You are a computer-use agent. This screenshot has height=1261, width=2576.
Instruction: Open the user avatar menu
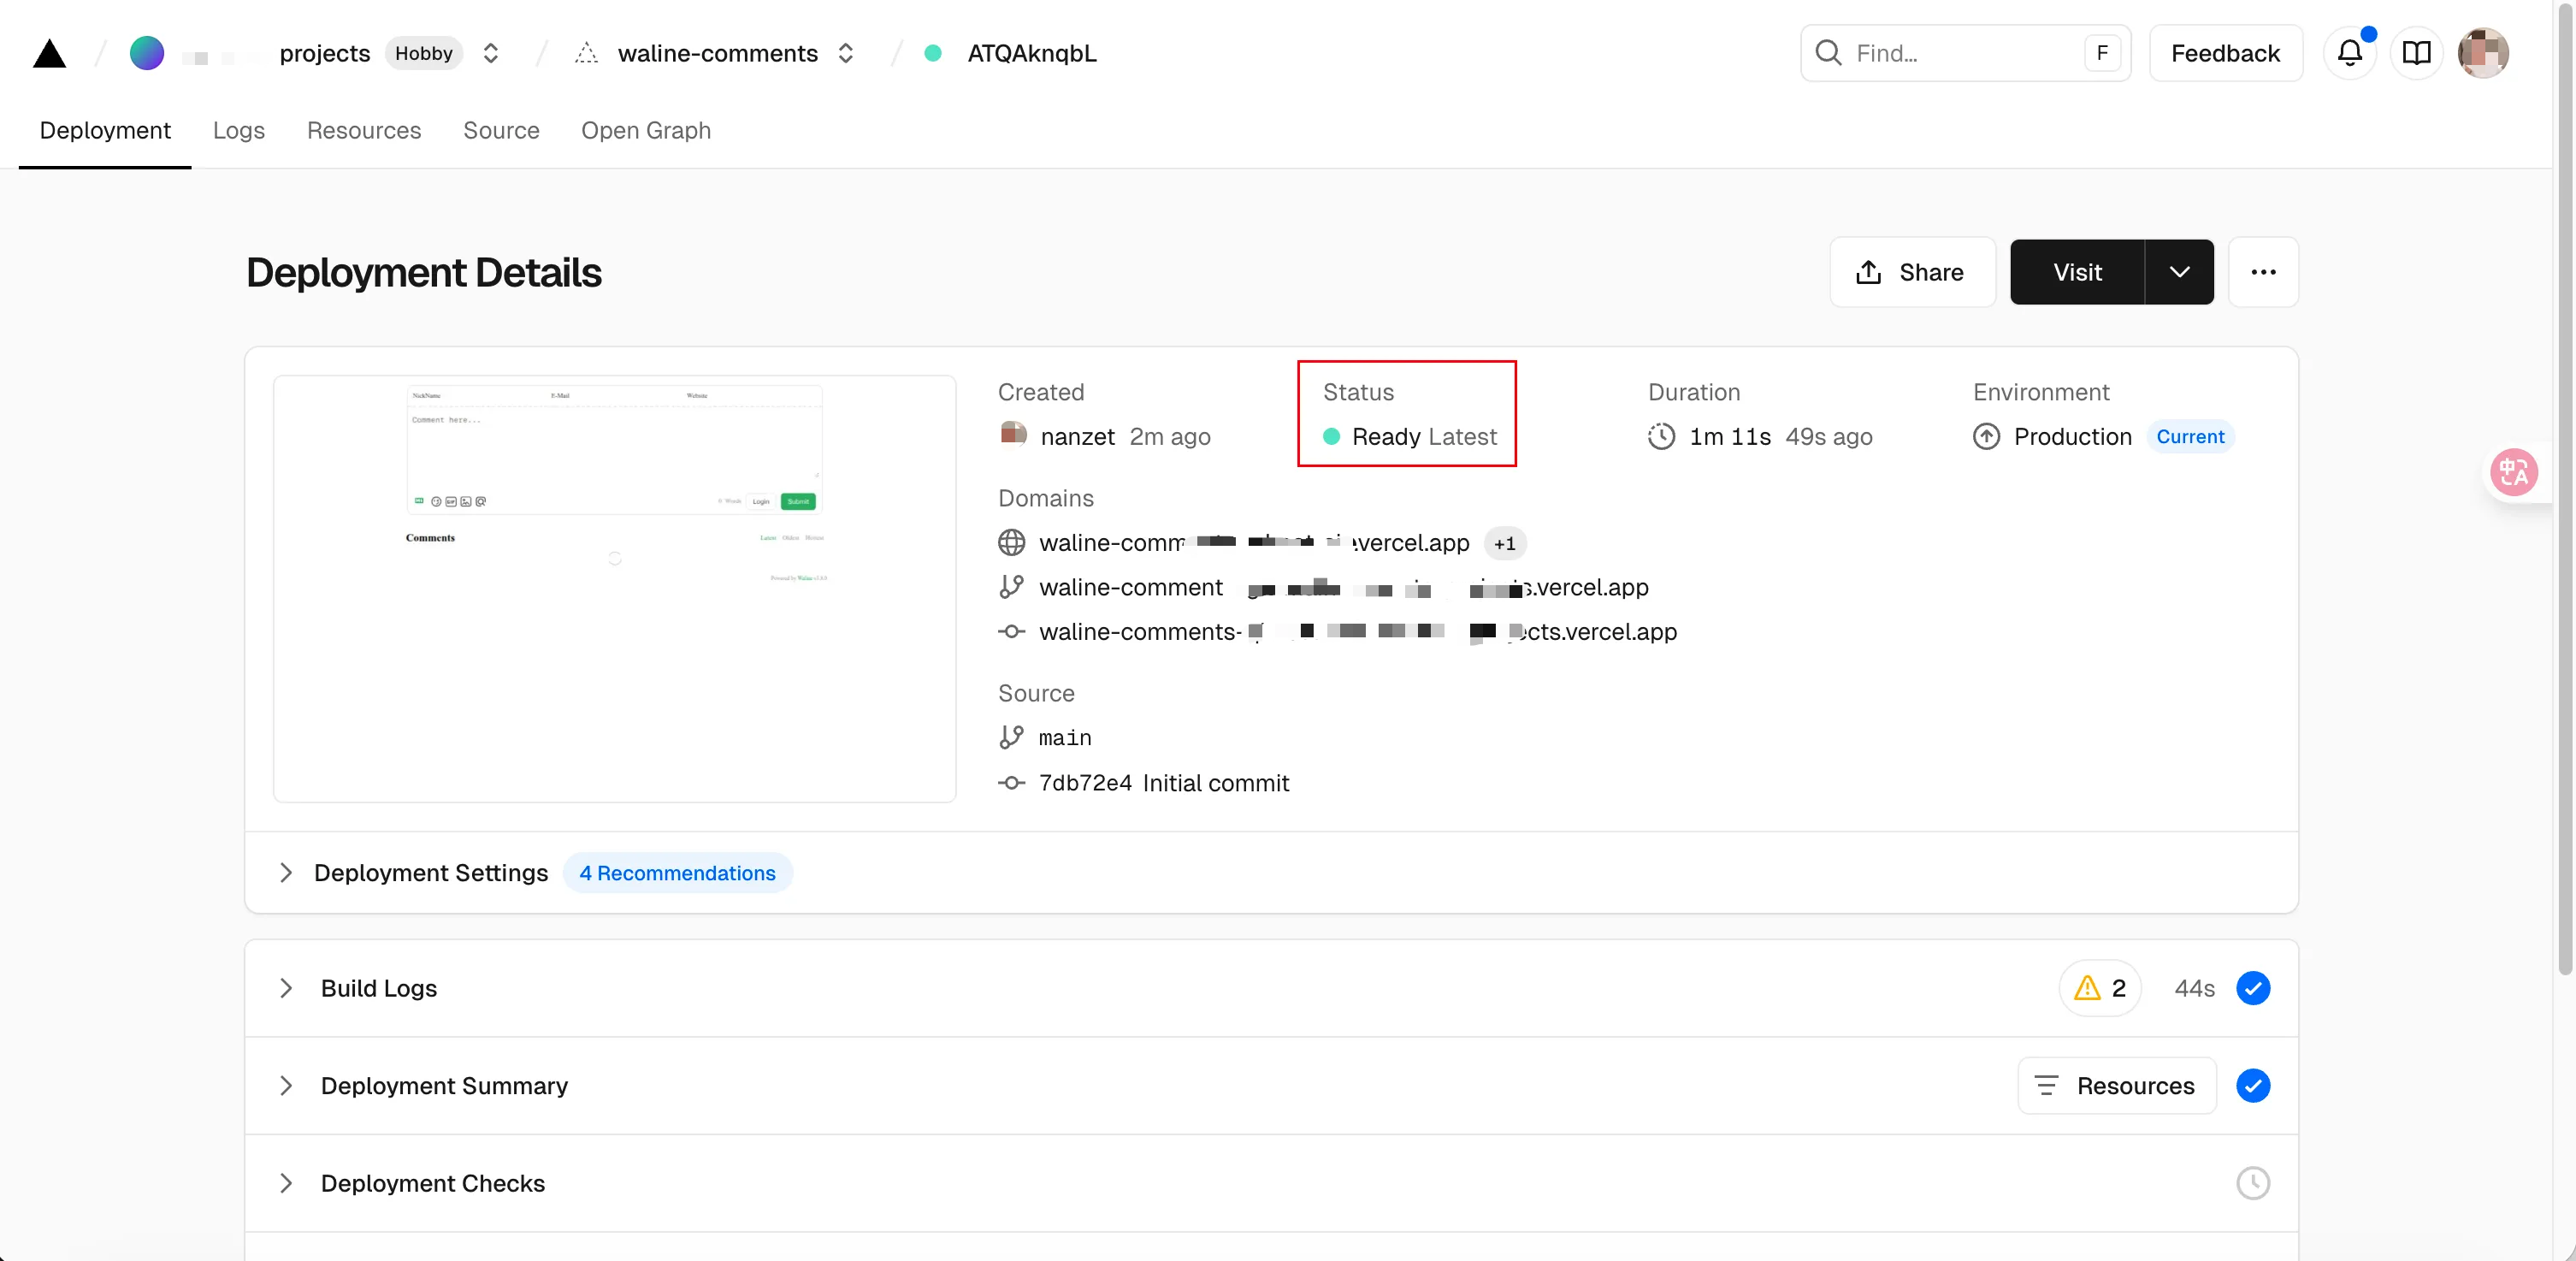(x=2483, y=53)
